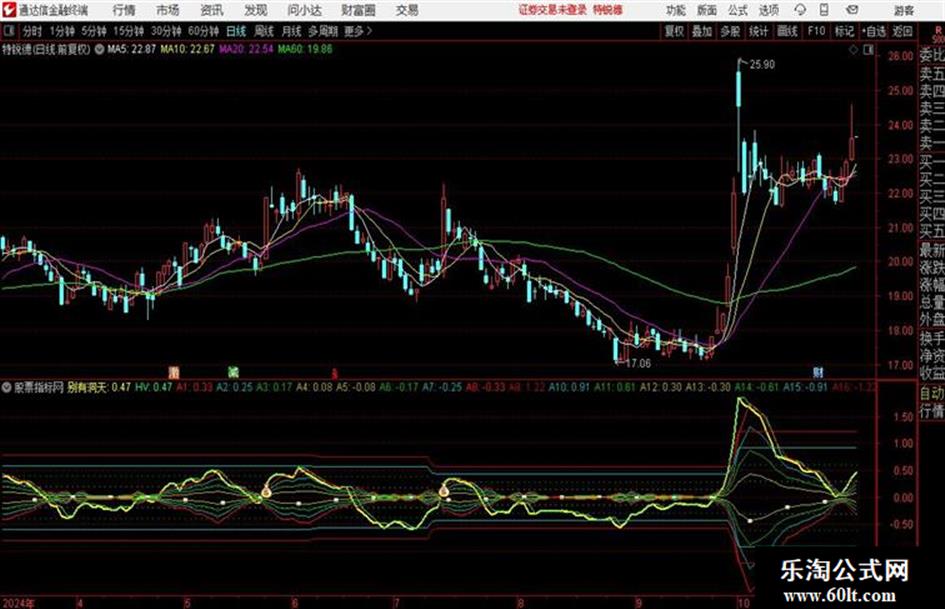This screenshot has width=945, height=609.
Task: Expand 股票指标网 sub-indicator dropdown arrow
Action: [6, 387]
